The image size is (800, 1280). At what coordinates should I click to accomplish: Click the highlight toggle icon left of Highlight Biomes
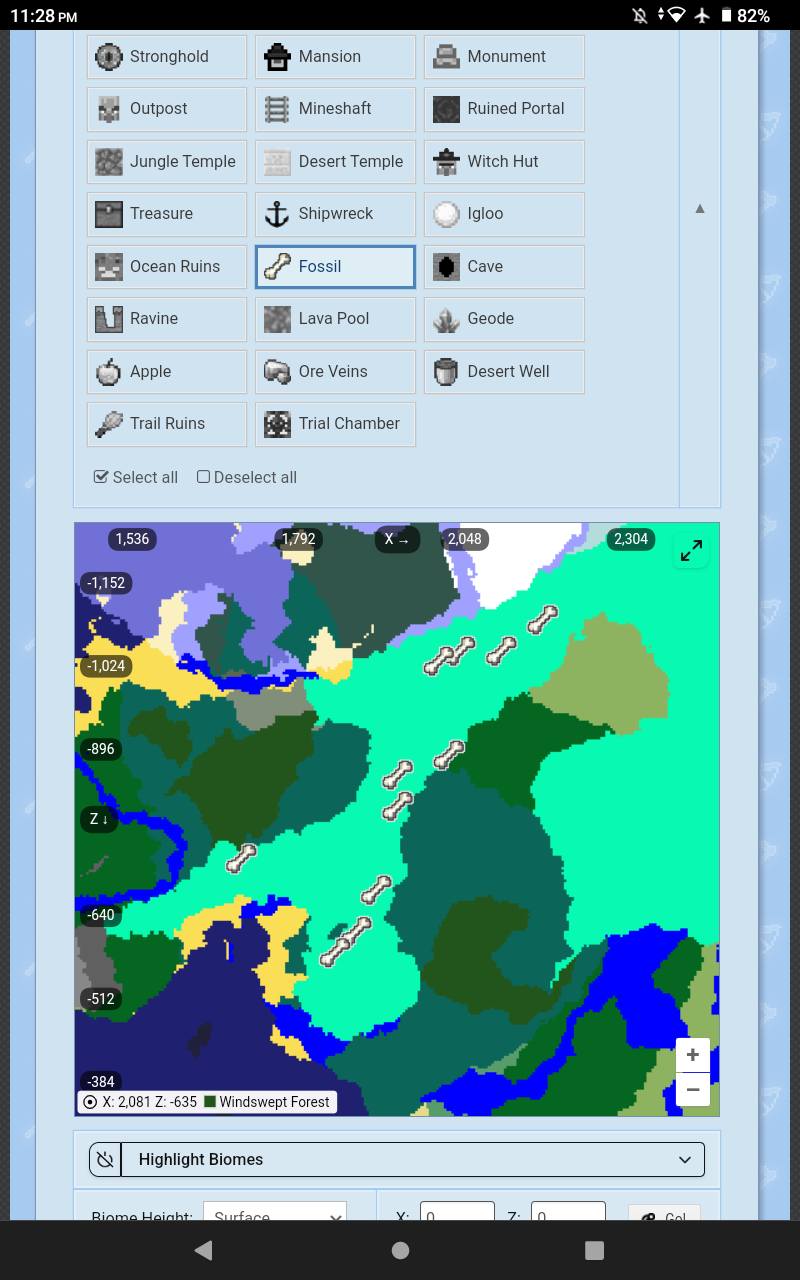pos(105,1160)
